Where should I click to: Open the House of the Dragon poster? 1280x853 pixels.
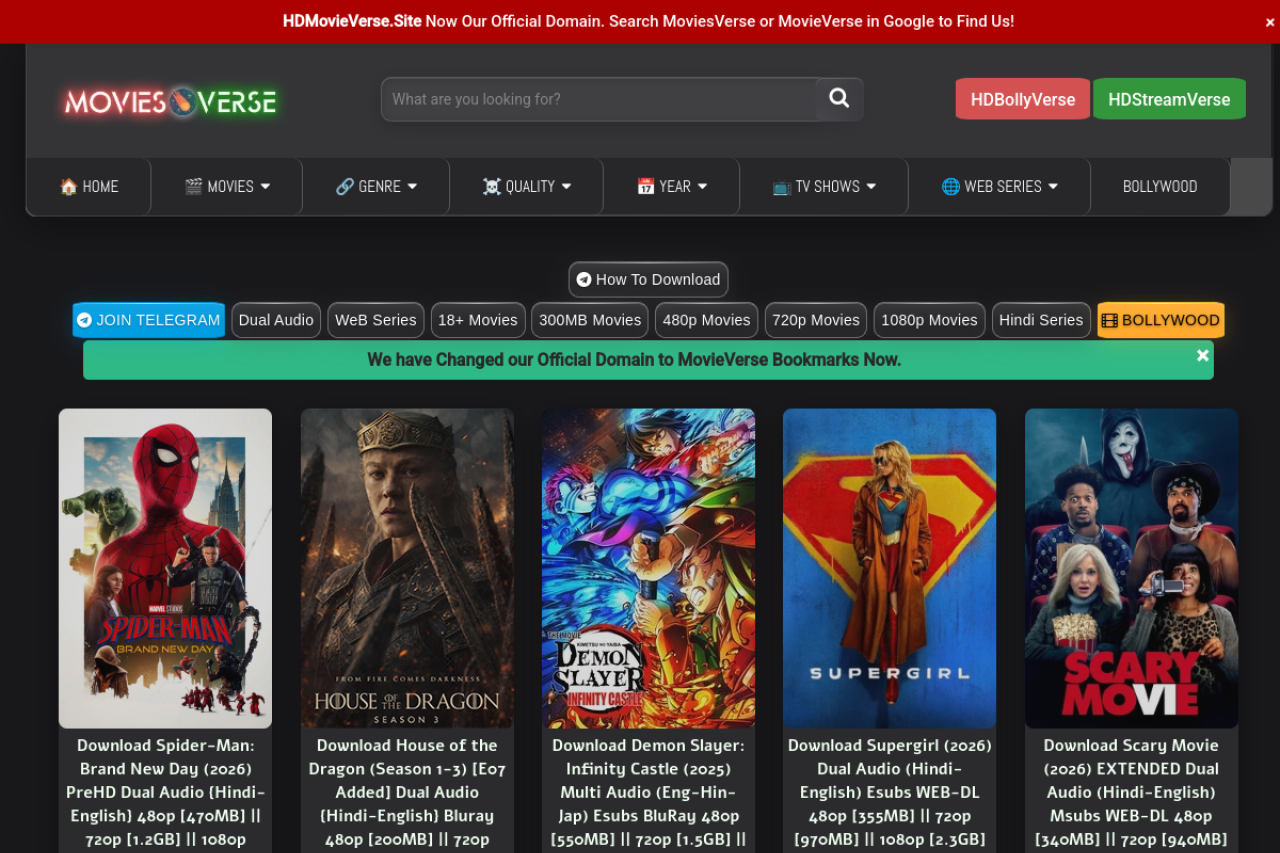407,568
